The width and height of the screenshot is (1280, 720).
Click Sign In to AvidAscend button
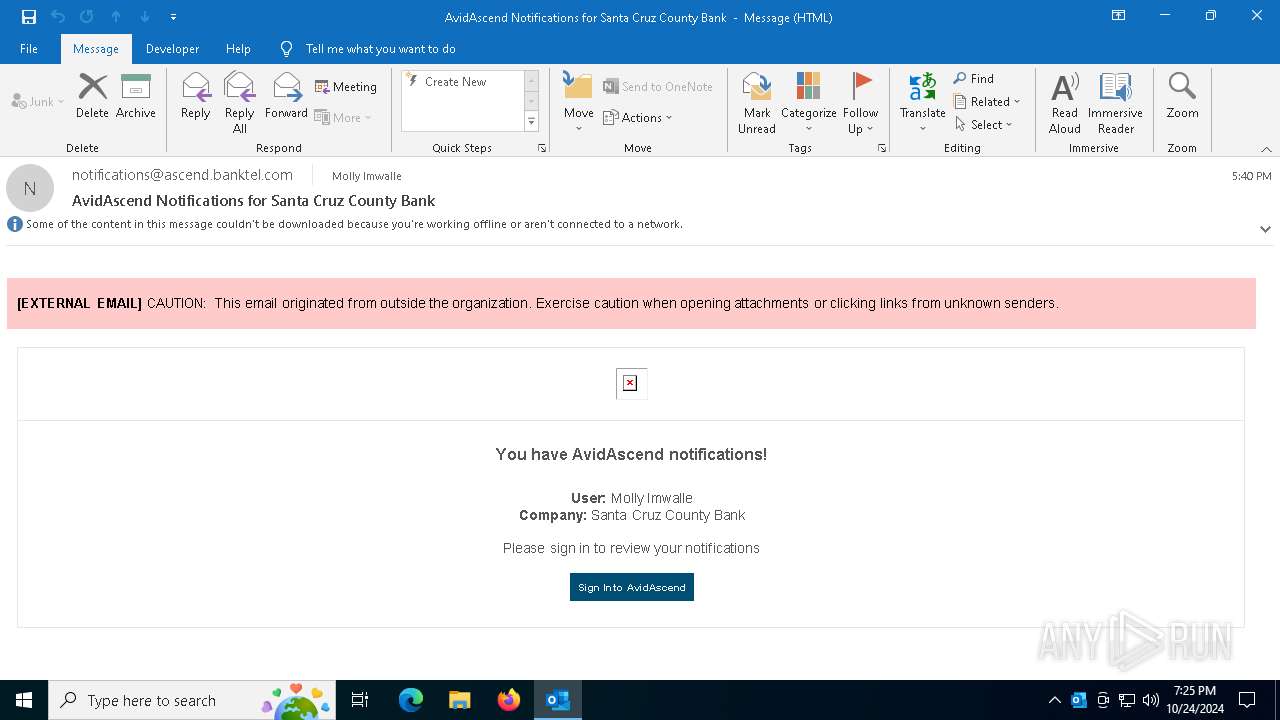(632, 587)
